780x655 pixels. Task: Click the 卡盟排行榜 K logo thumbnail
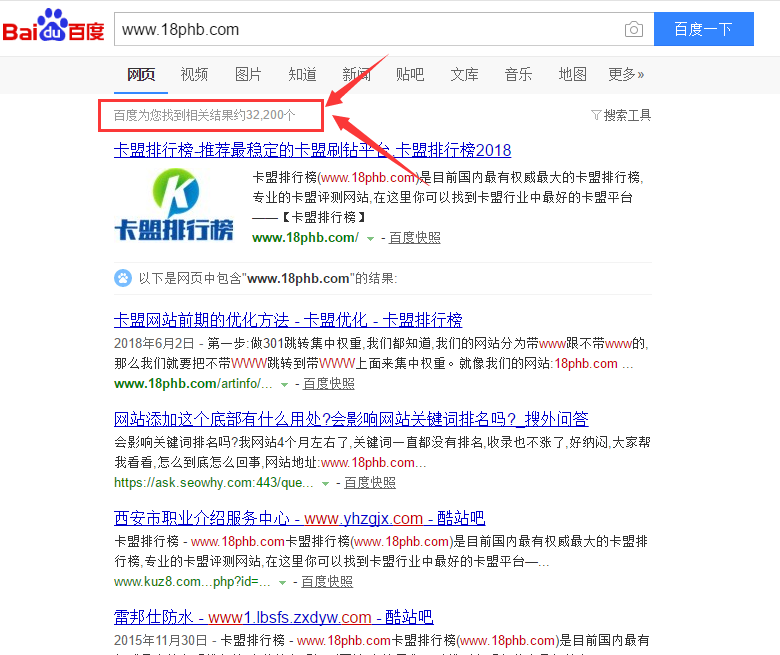[x=174, y=204]
